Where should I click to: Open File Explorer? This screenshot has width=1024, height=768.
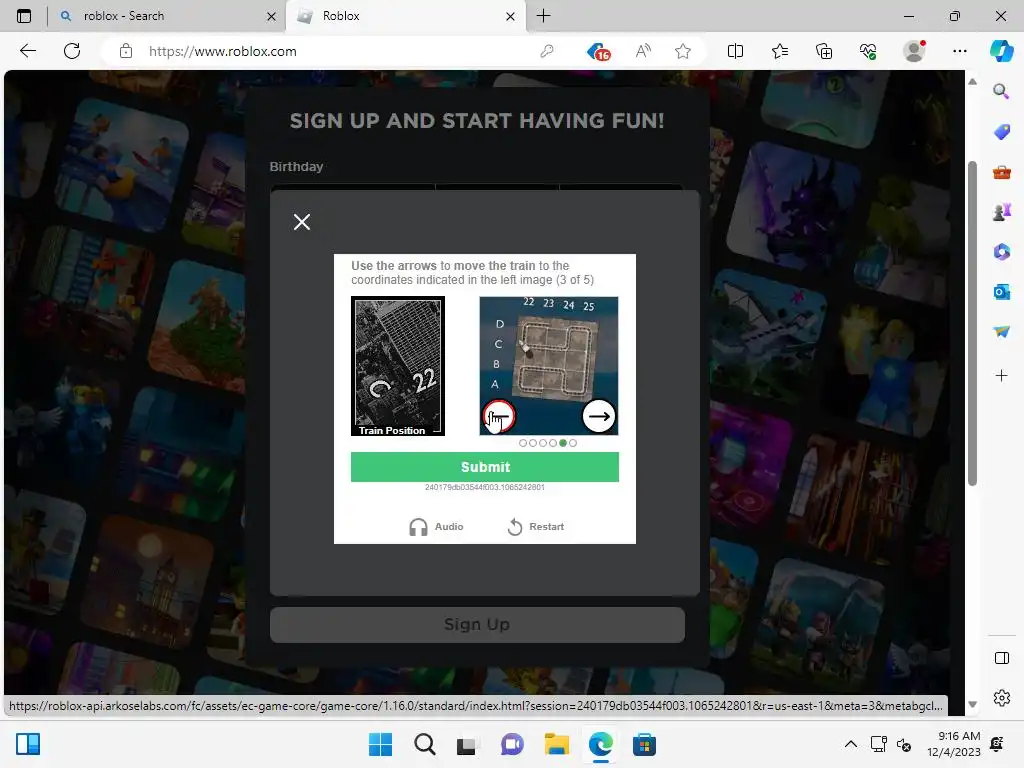(556, 744)
